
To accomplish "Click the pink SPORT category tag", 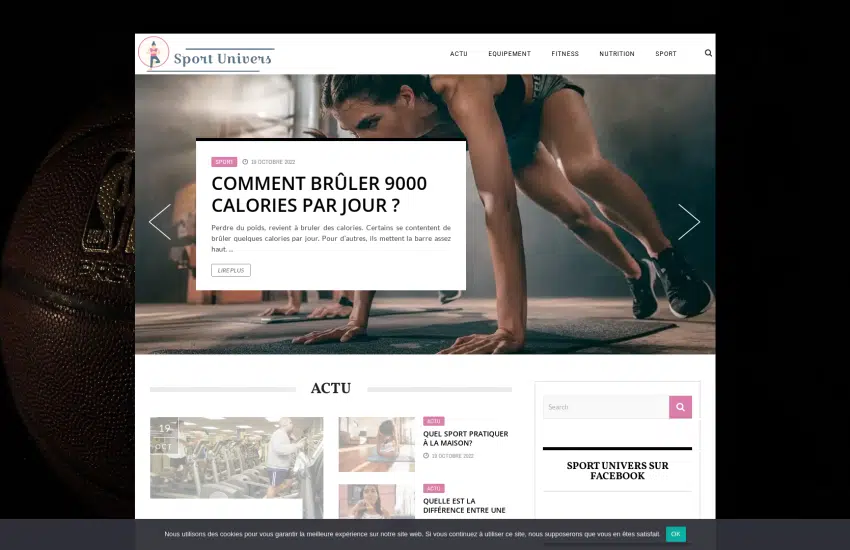I will pos(224,161).
